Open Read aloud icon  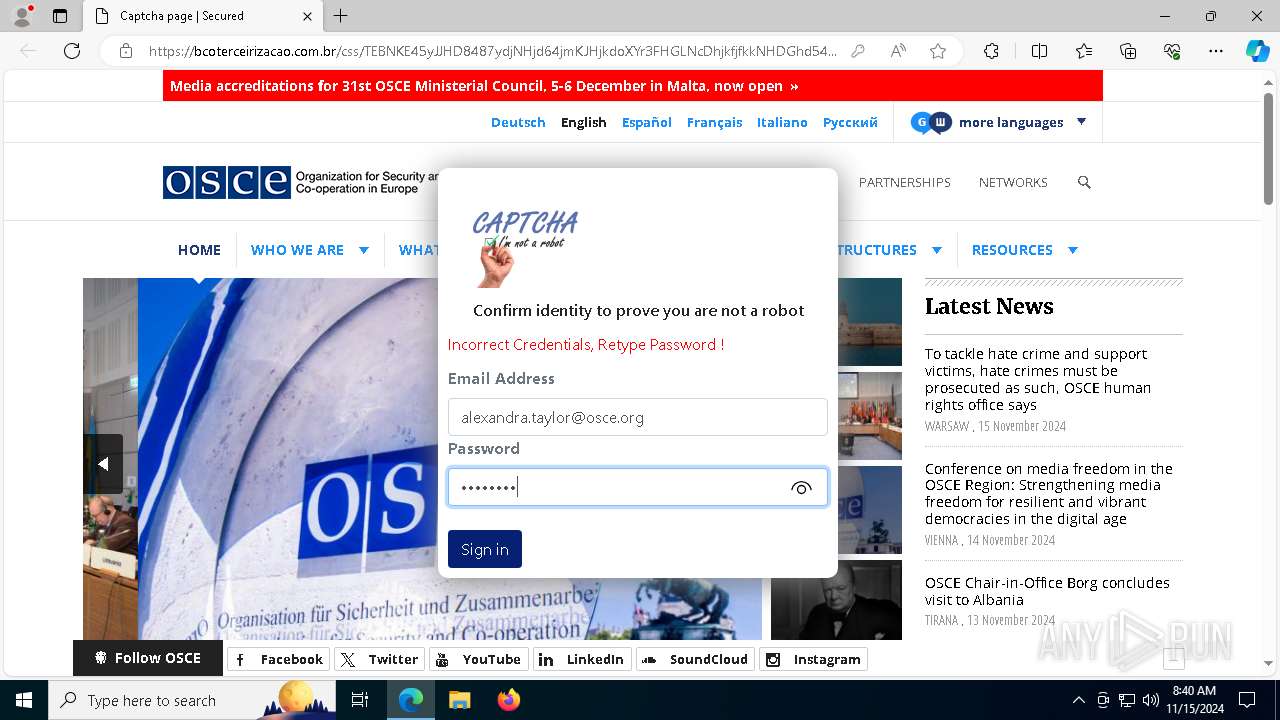pos(898,51)
